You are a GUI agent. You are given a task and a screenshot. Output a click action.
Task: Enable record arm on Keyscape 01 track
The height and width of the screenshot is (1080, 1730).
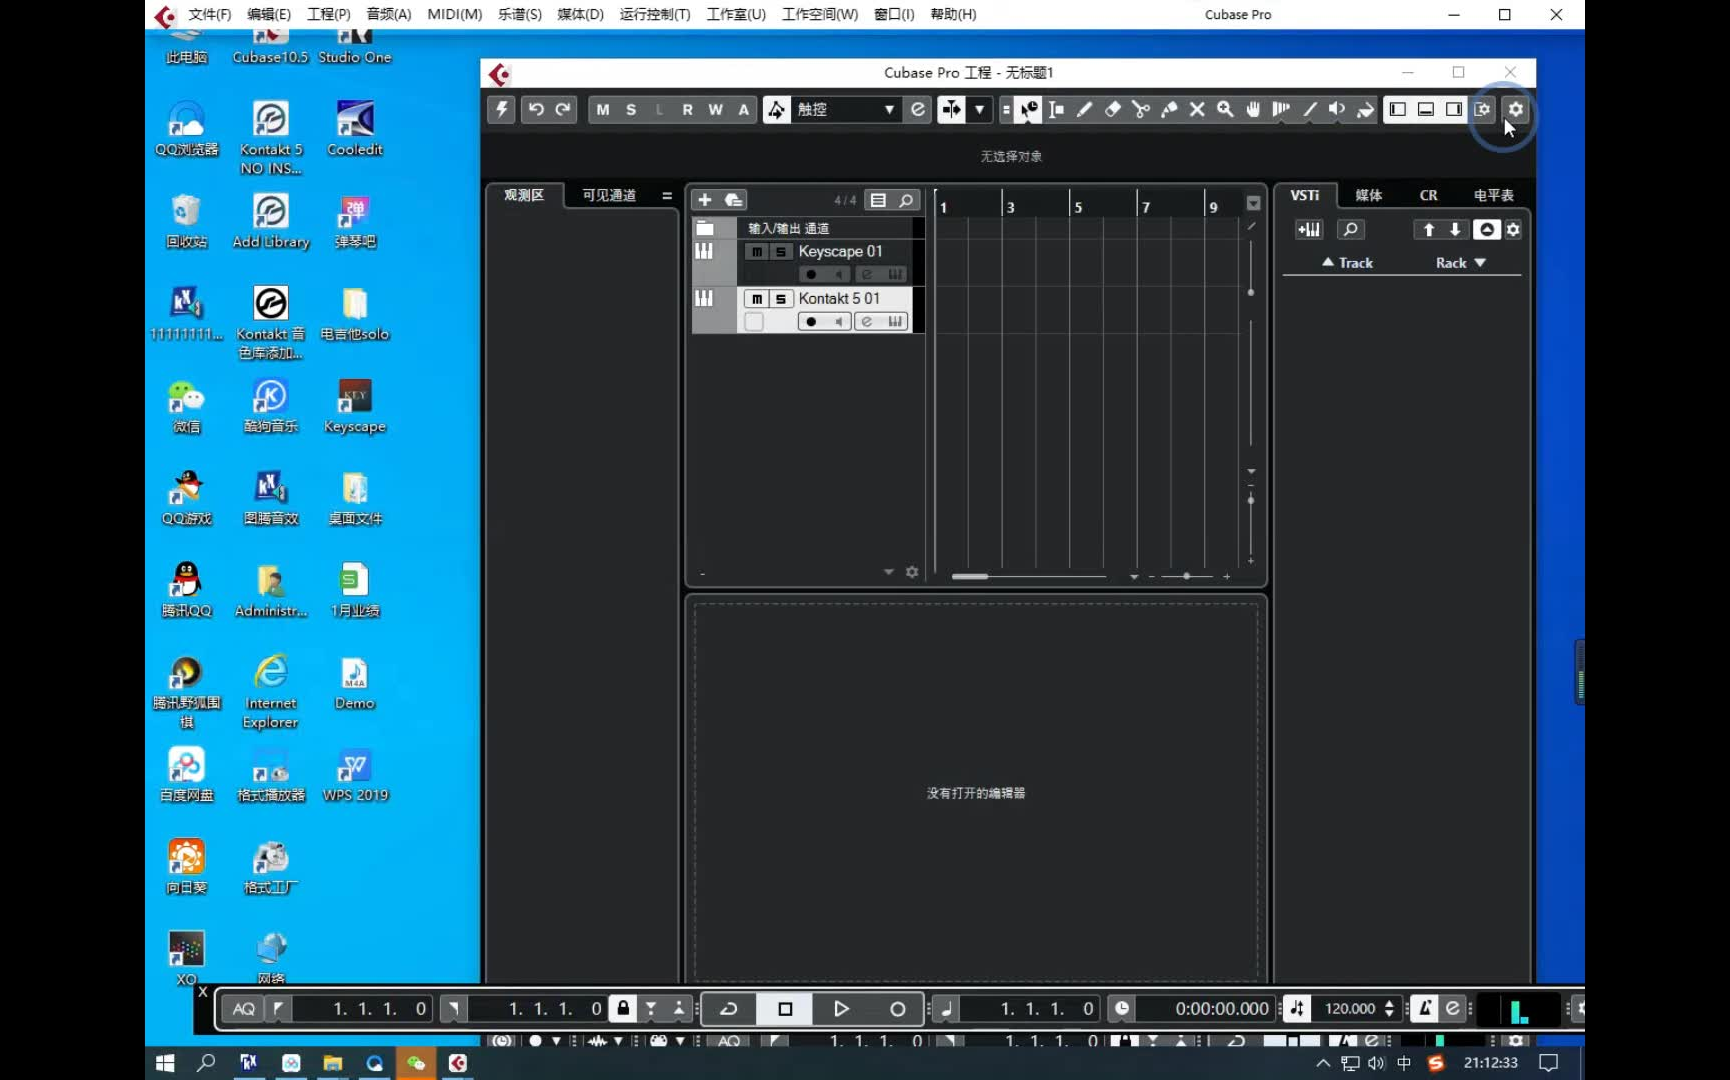point(811,274)
